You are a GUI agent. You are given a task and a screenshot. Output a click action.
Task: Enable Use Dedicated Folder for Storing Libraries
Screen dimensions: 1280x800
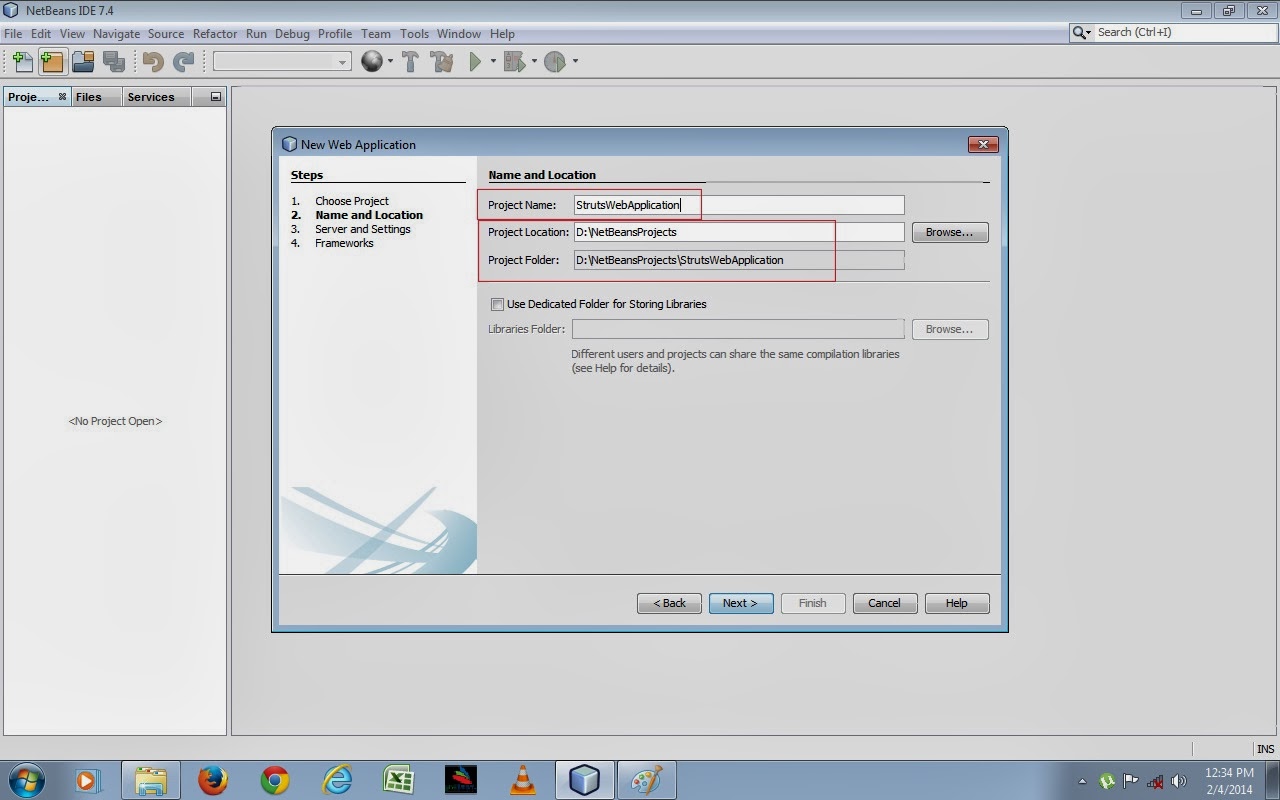click(497, 304)
